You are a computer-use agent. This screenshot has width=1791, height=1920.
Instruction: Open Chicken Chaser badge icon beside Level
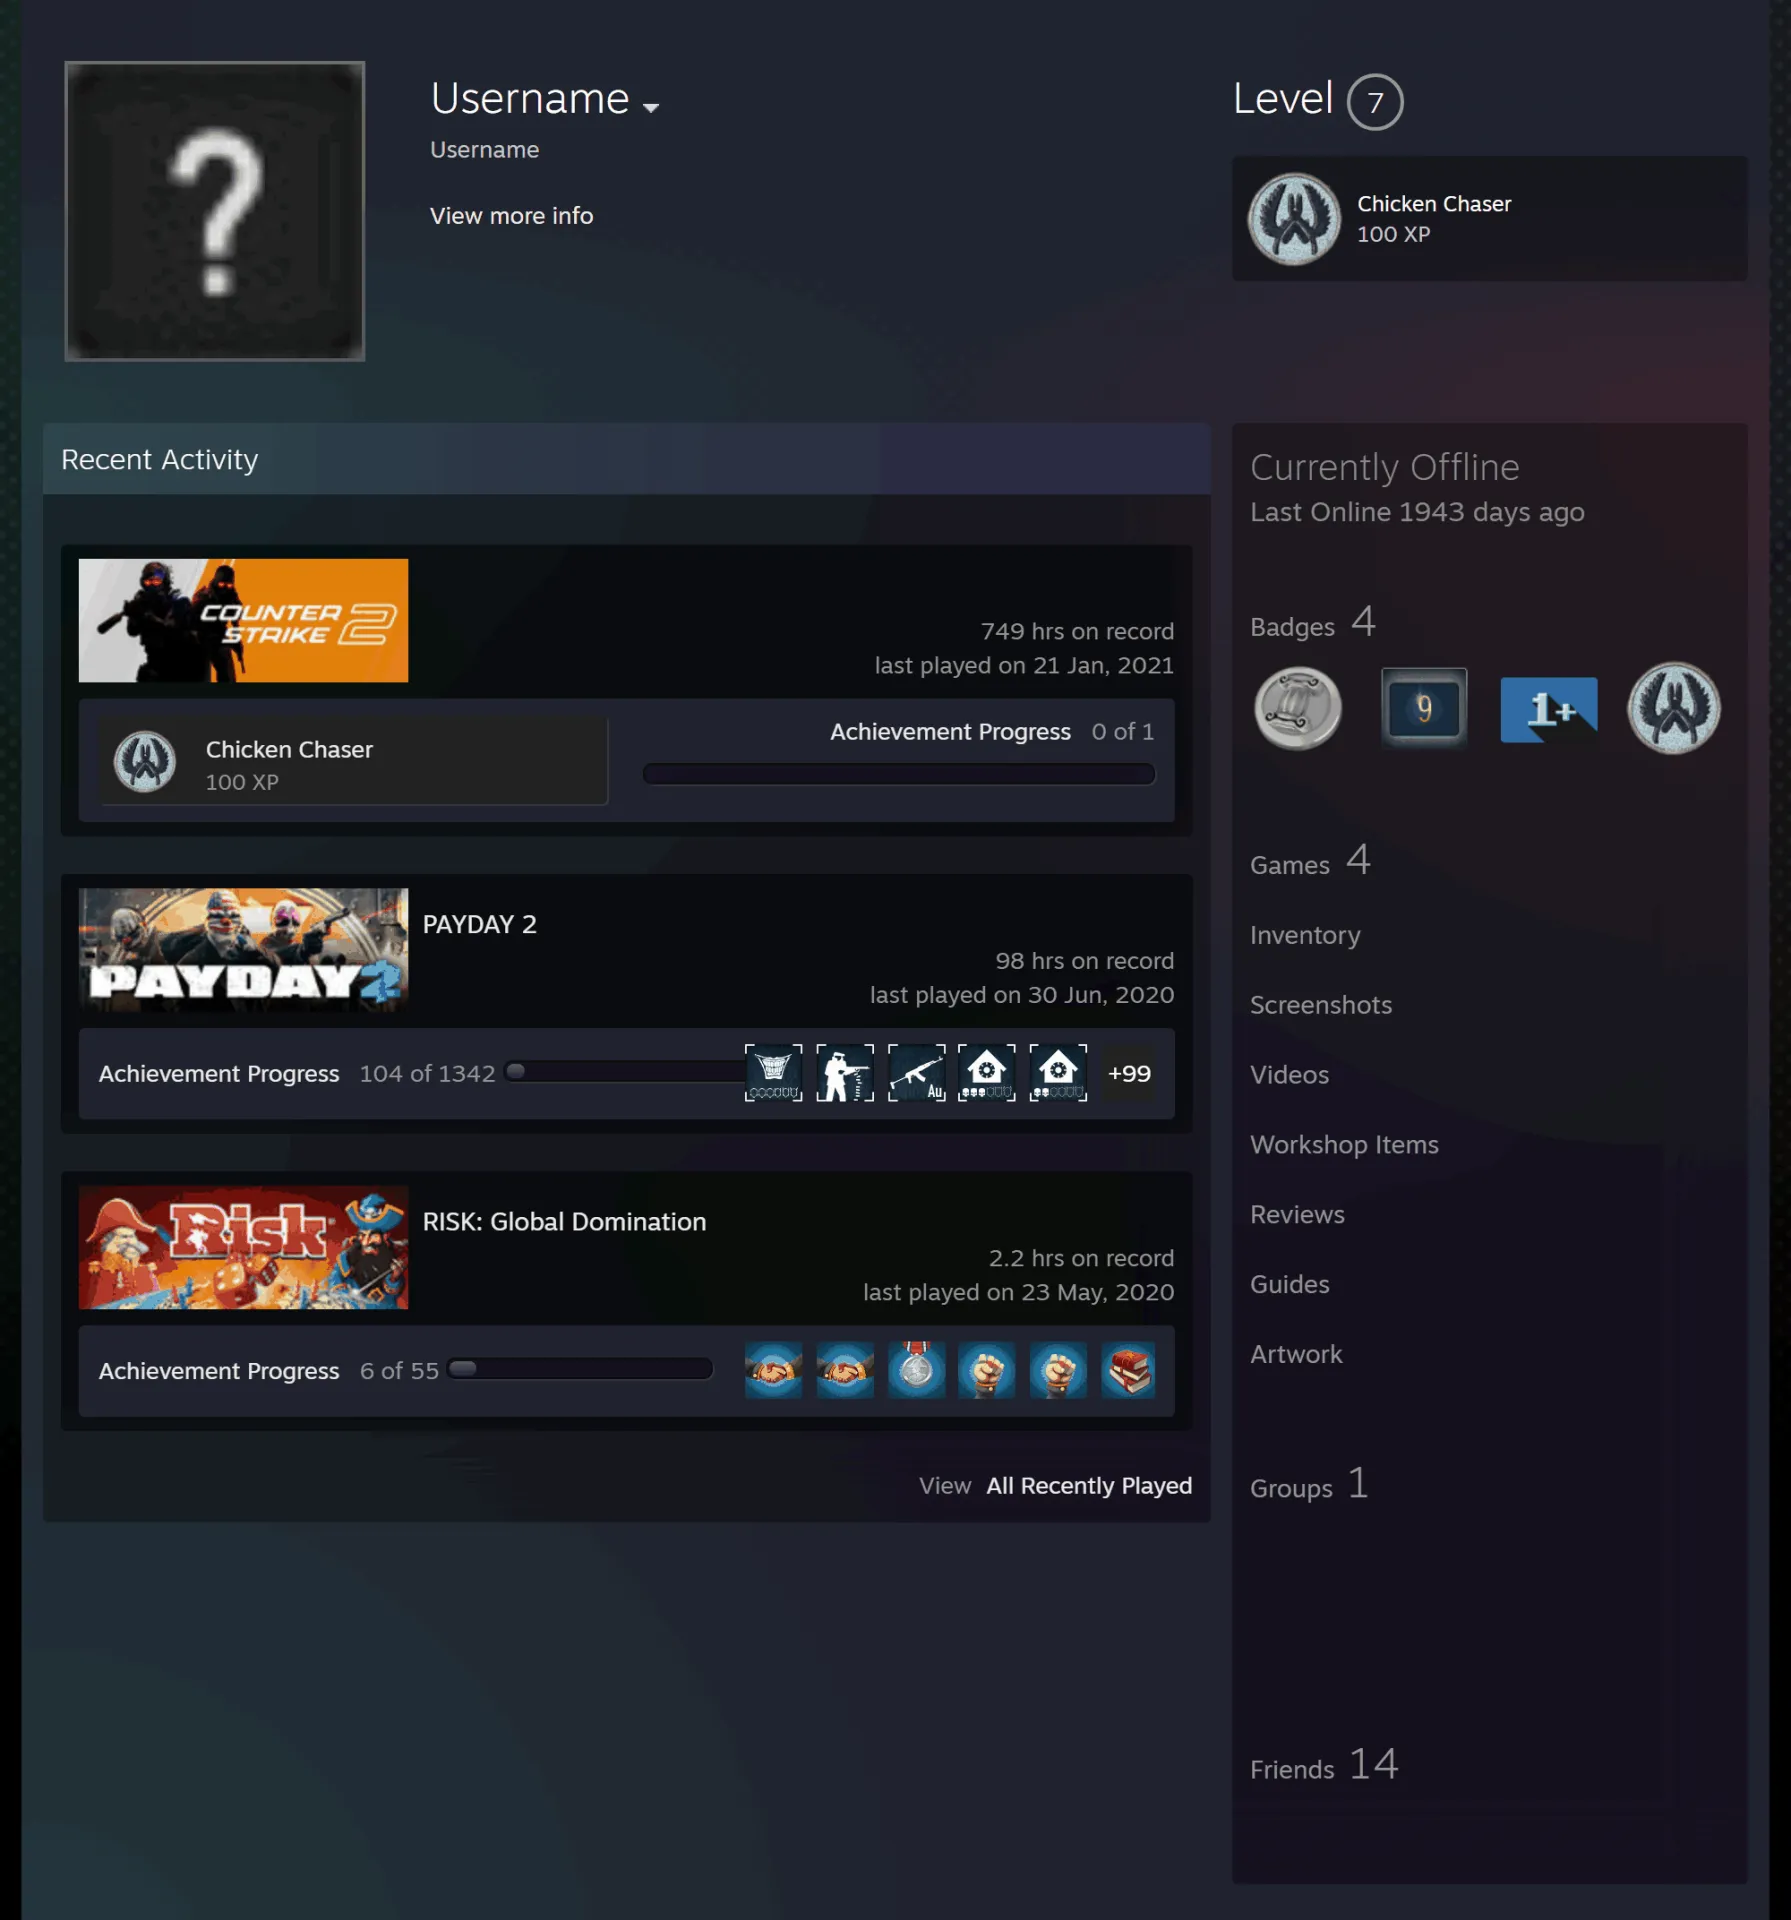pos(1294,219)
